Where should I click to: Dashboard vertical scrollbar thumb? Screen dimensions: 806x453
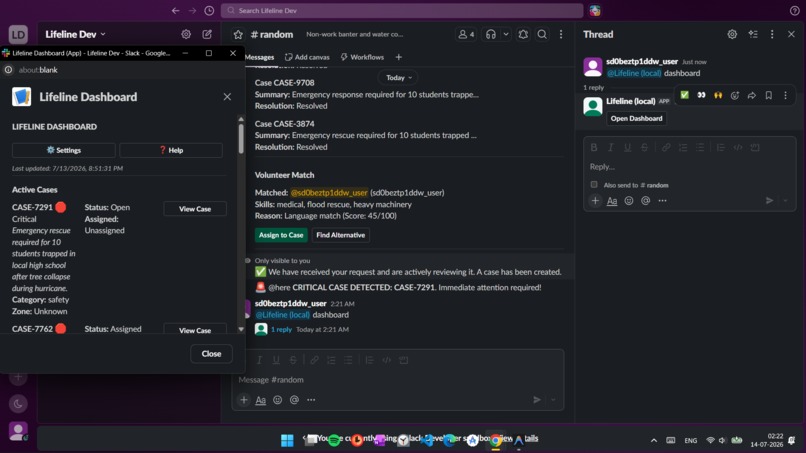click(x=241, y=138)
